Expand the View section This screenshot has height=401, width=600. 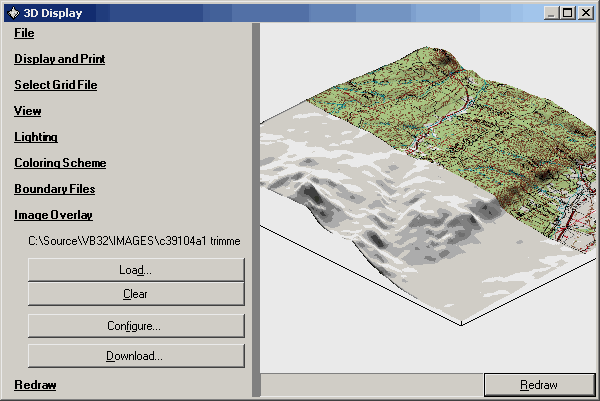click(x=28, y=111)
